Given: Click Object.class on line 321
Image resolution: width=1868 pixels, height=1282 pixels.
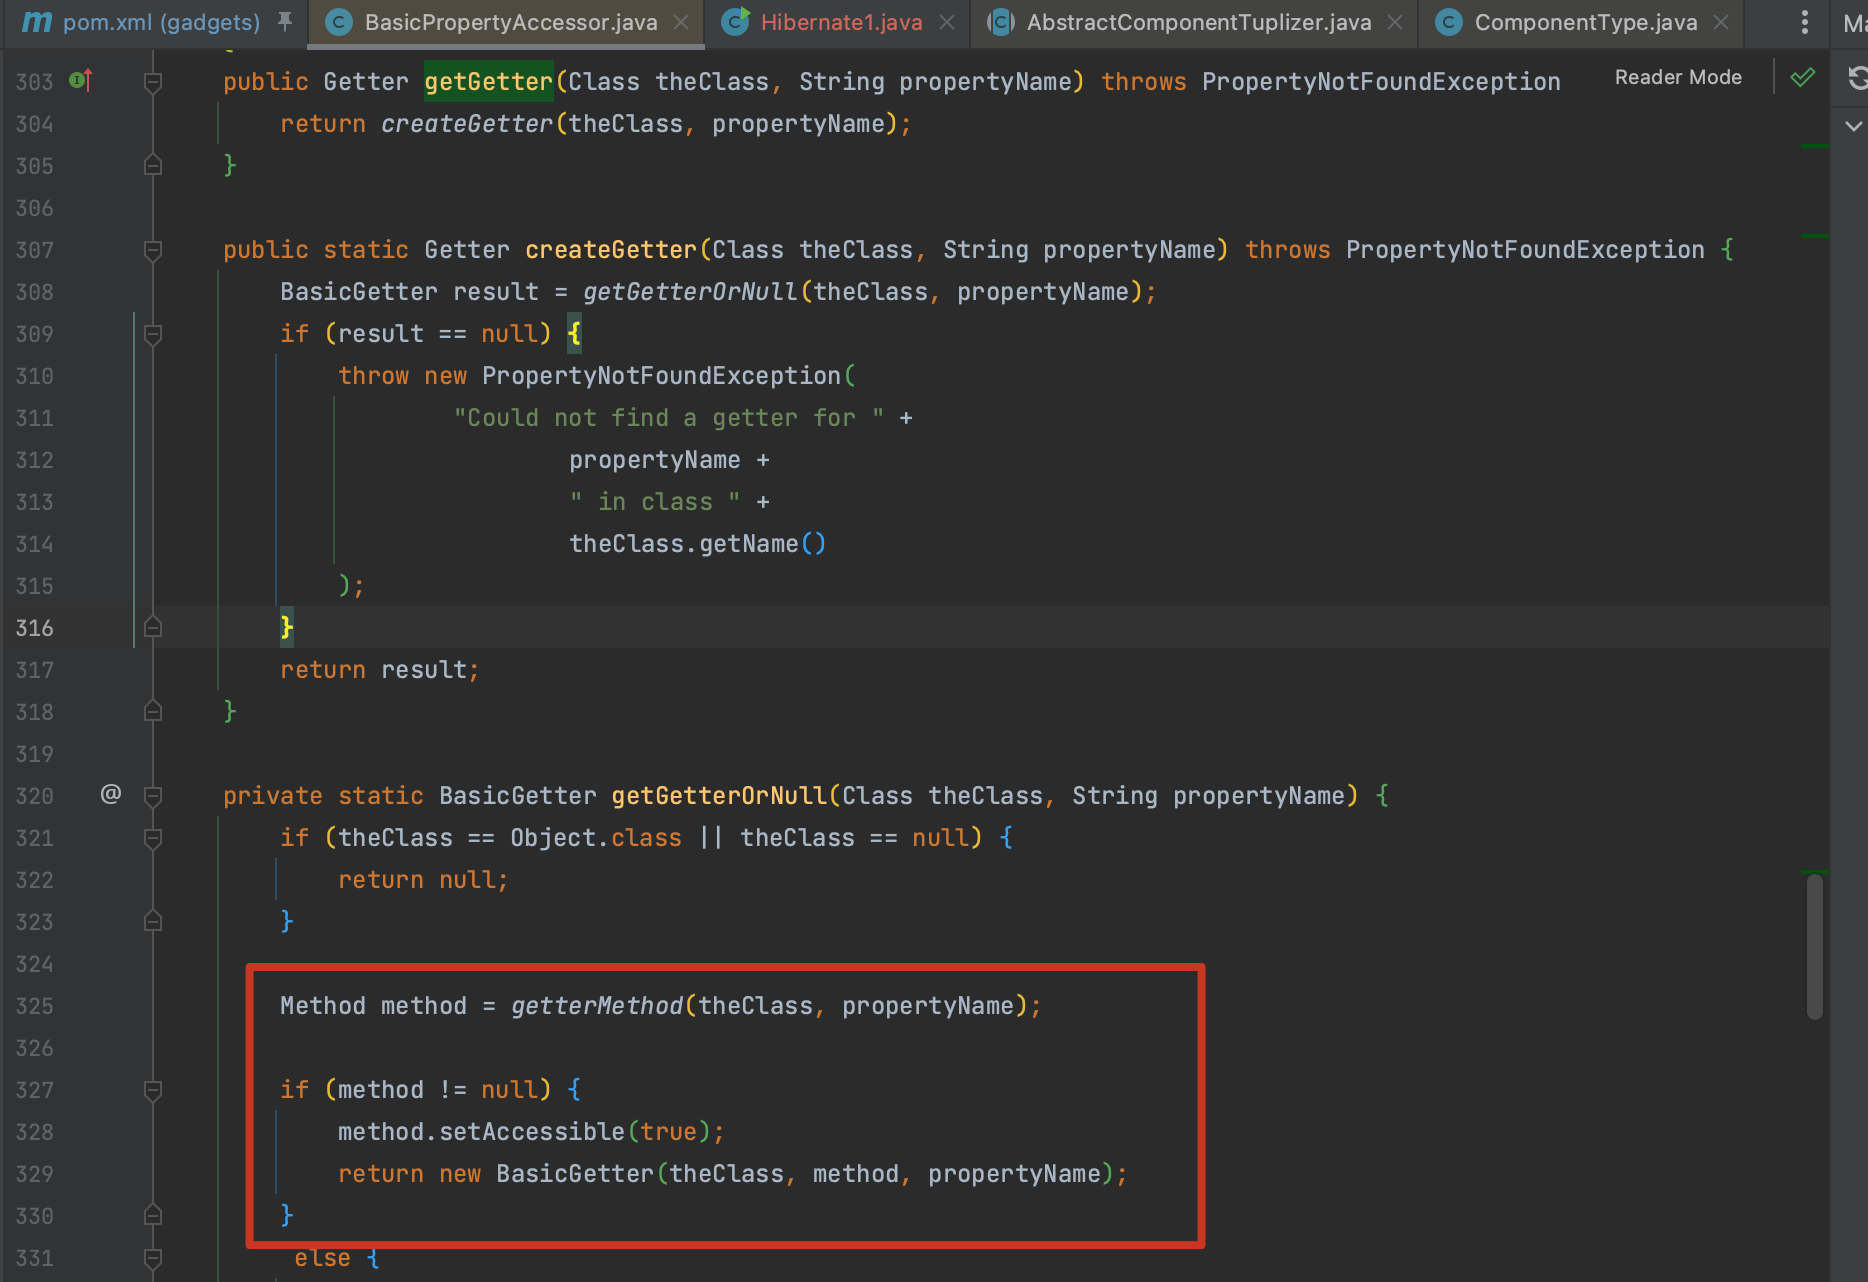Looking at the screenshot, I should [x=596, y=838].
